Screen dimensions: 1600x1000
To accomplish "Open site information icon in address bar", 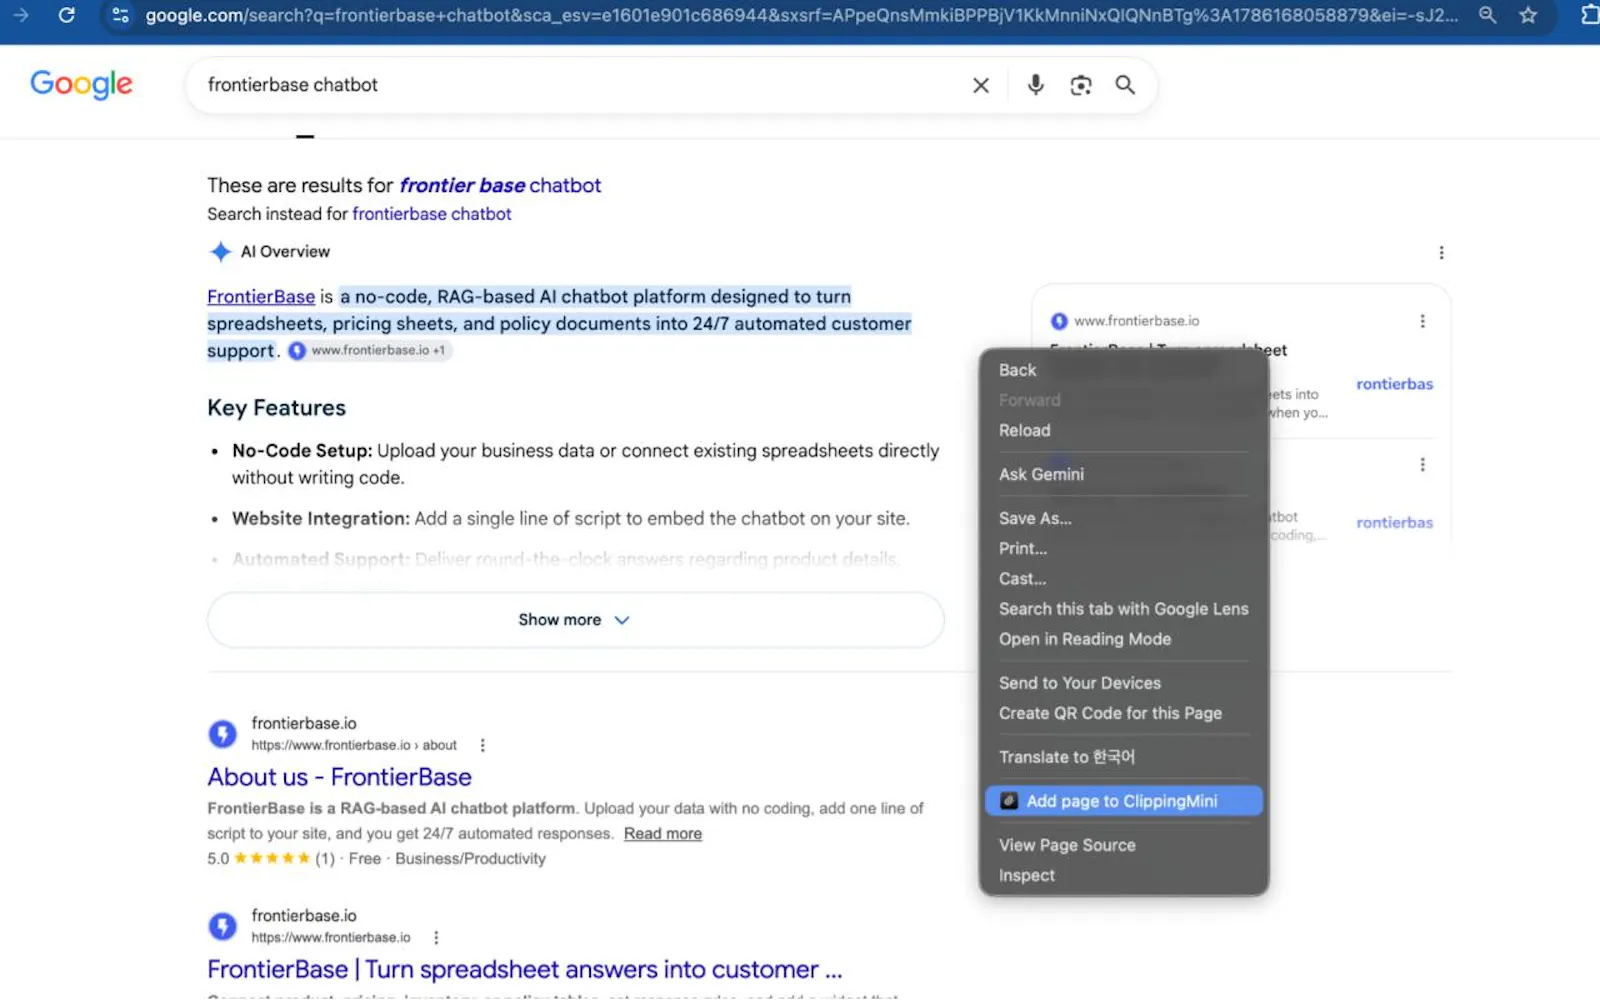I will tap(121, 15).
